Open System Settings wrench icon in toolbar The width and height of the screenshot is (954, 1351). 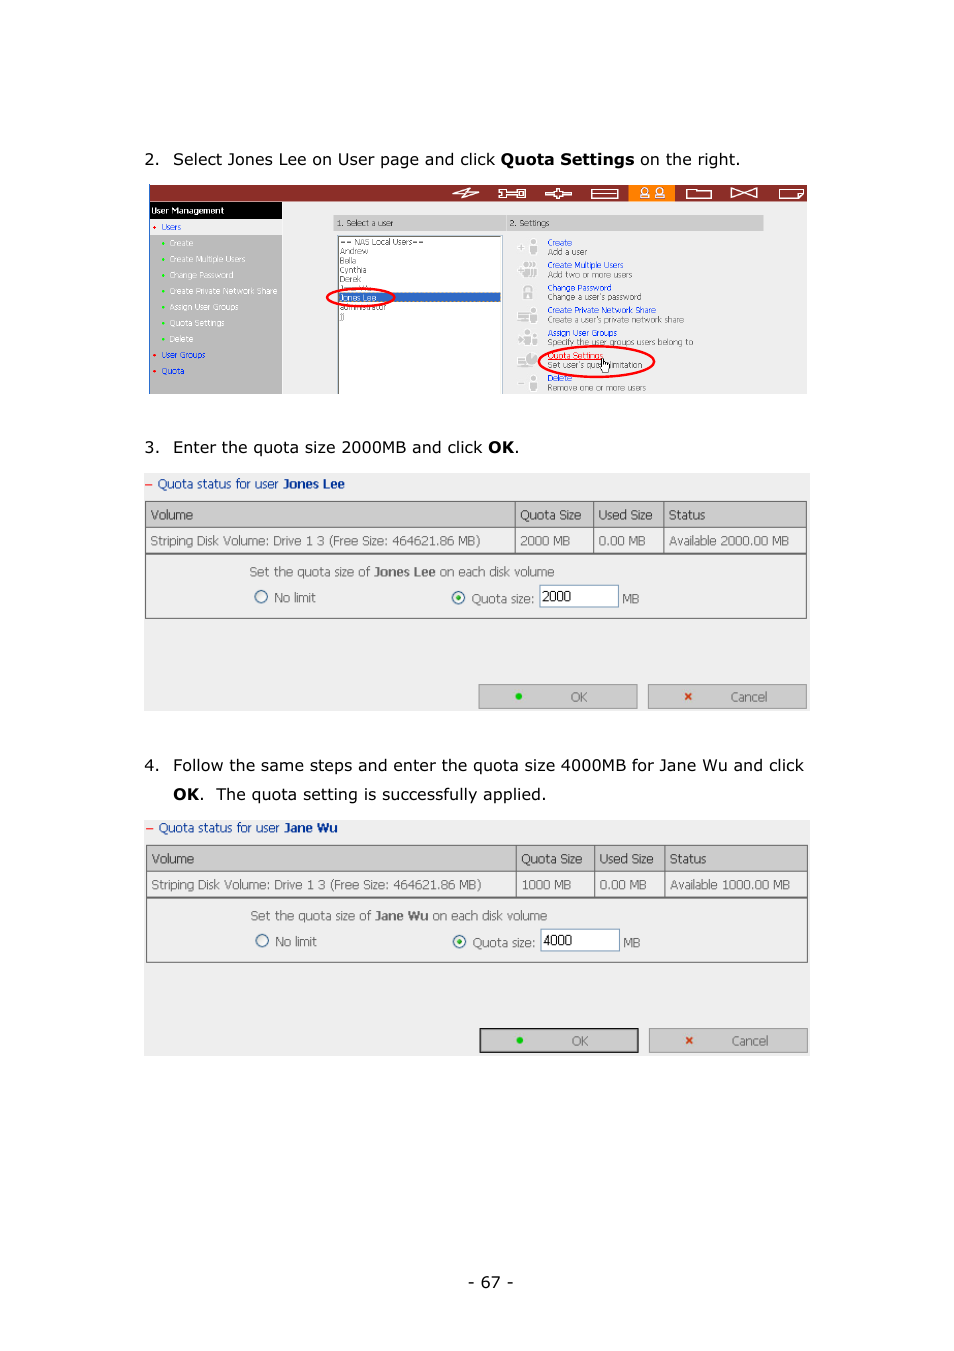click(x=512, y=193)
